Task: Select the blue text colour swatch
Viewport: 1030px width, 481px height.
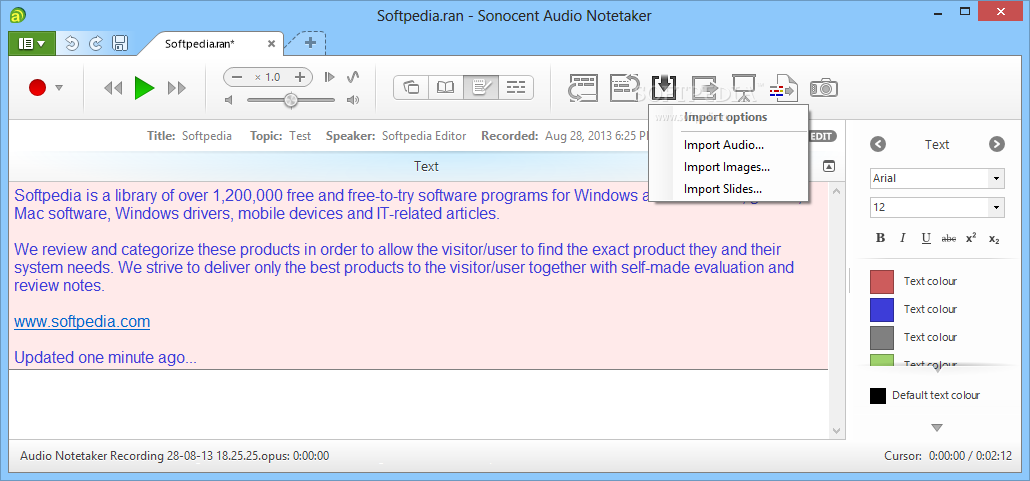Action: pos(882,309)
